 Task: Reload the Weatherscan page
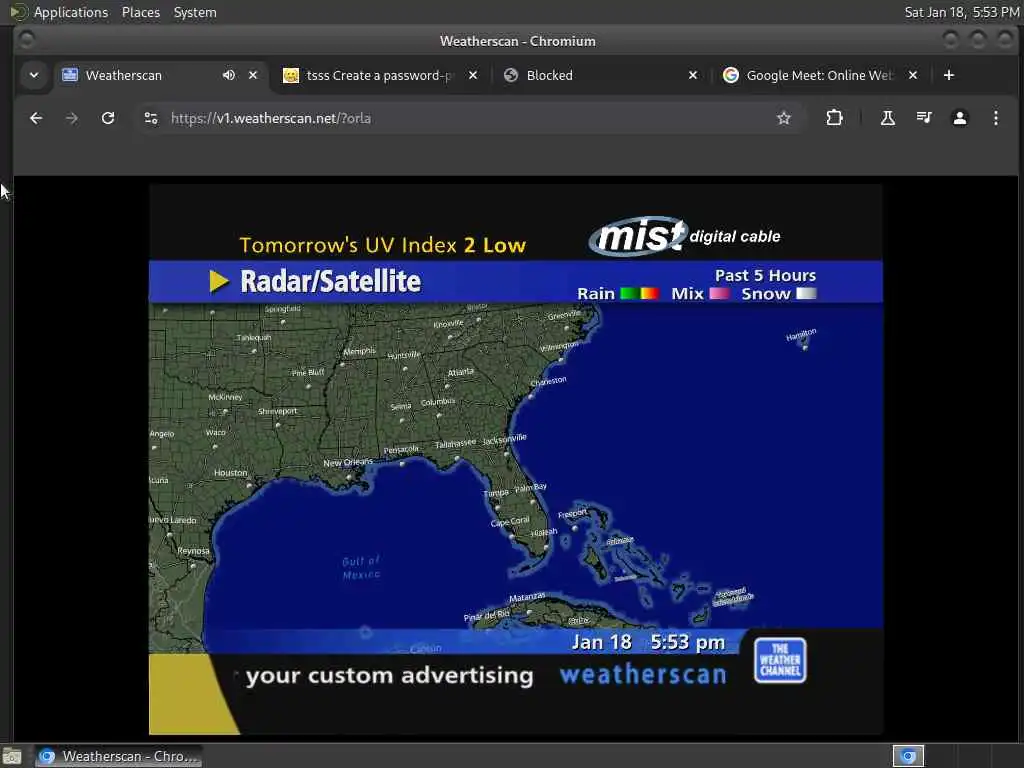pos(108,118)
